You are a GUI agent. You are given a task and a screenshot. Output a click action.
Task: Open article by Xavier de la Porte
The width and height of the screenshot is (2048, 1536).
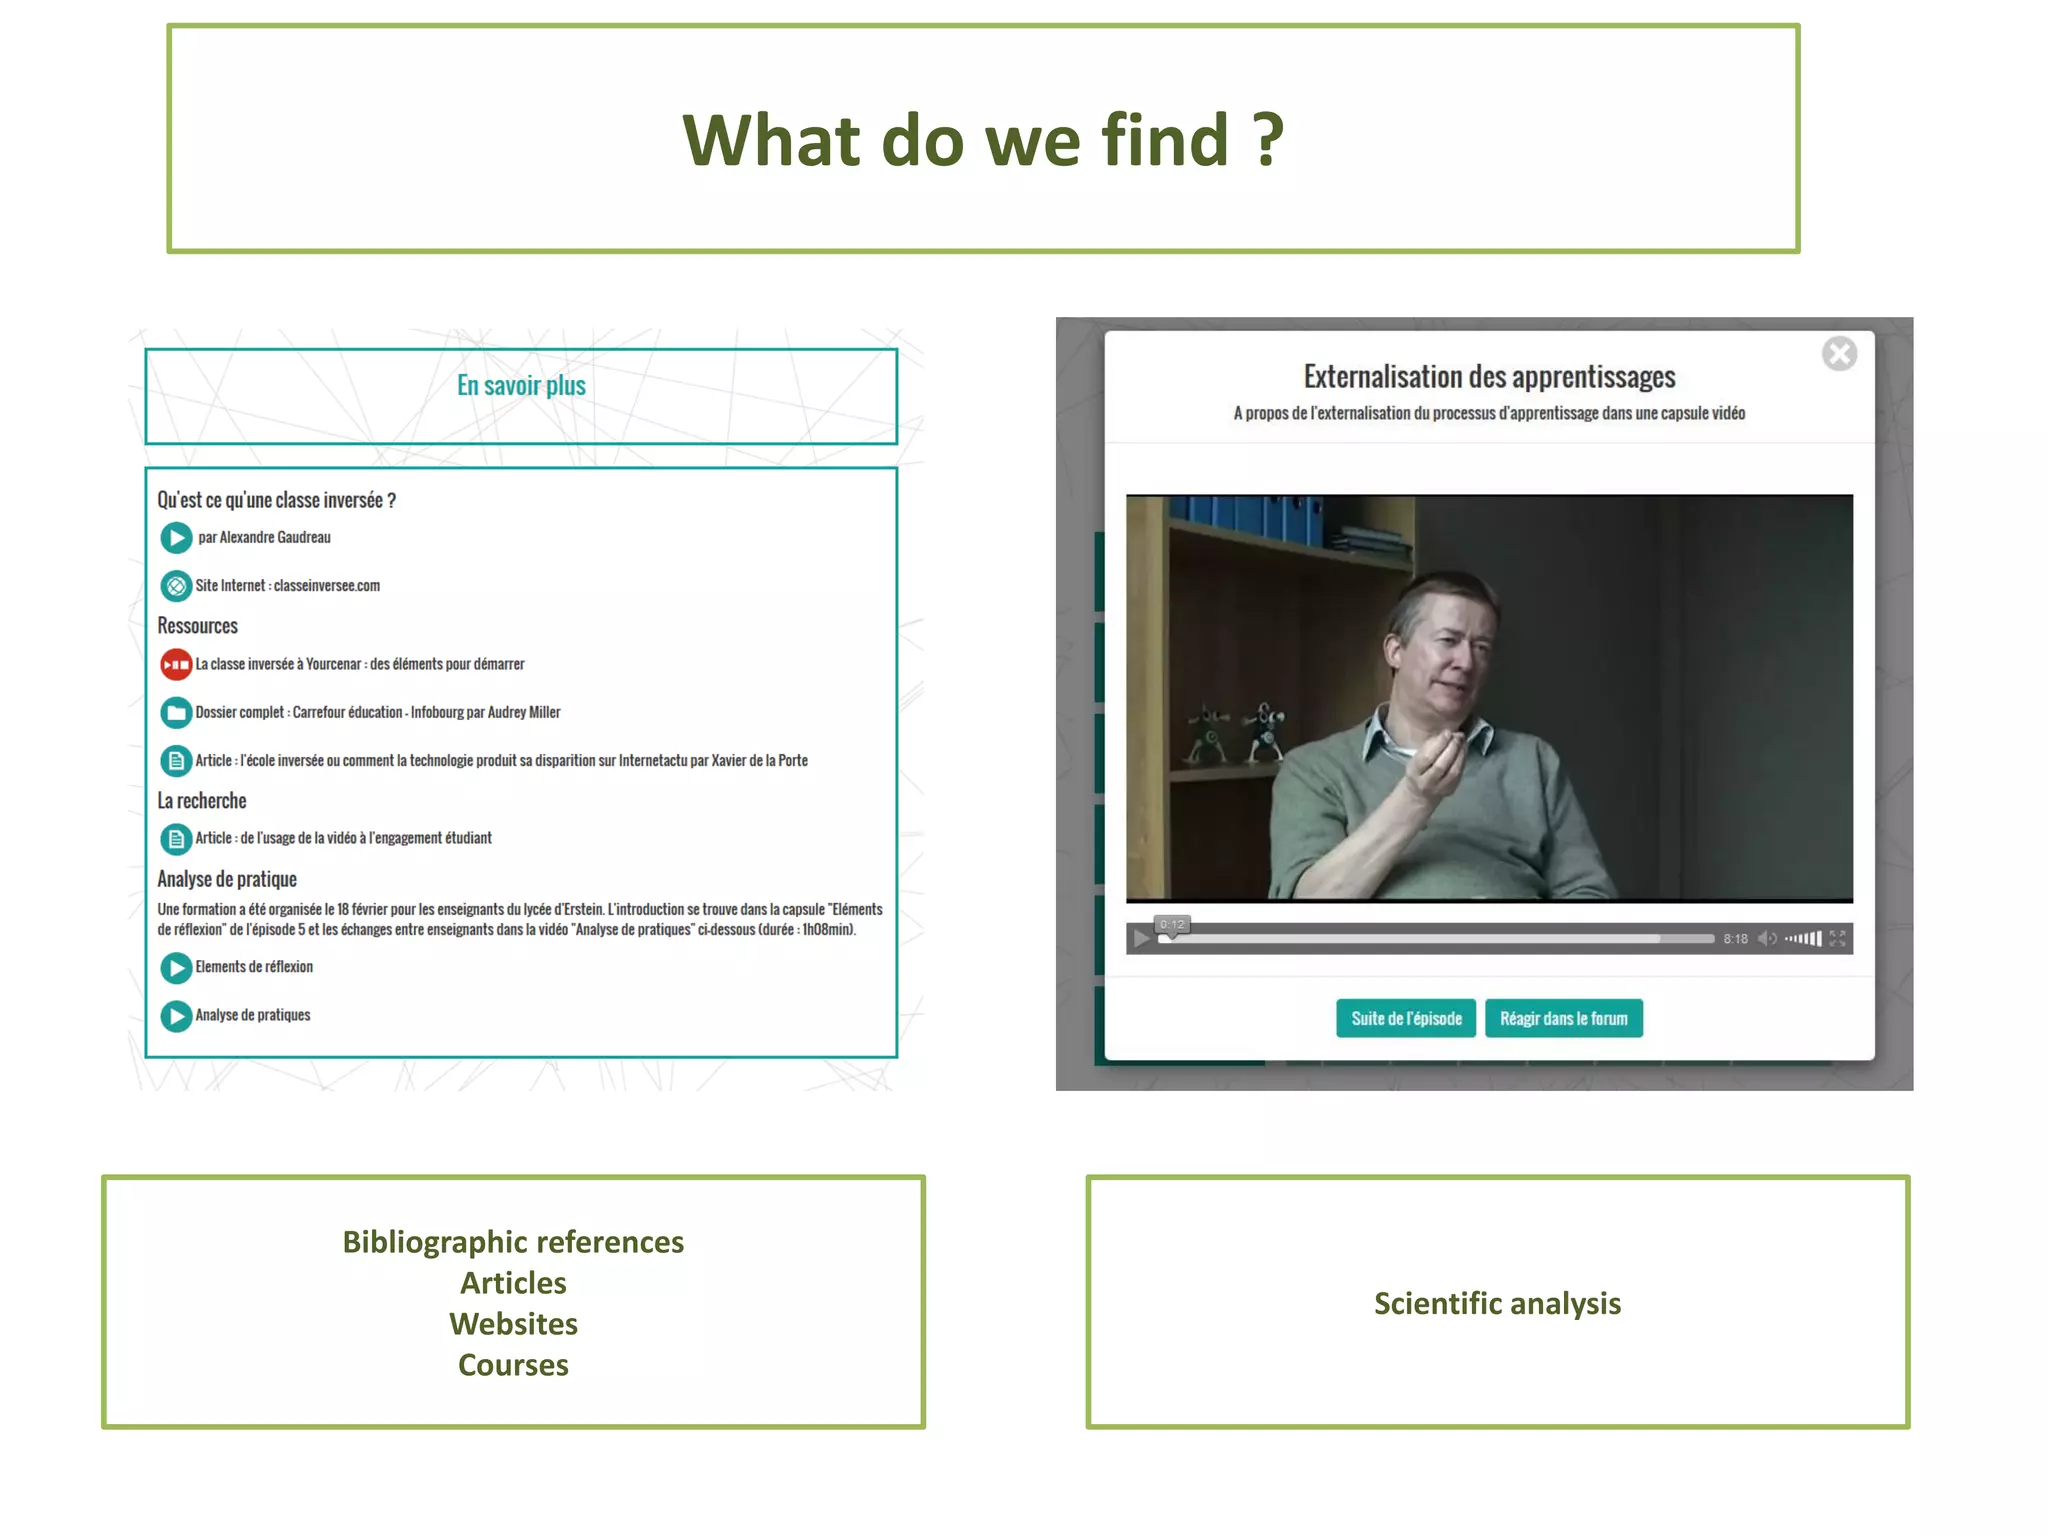pos(501,761)
